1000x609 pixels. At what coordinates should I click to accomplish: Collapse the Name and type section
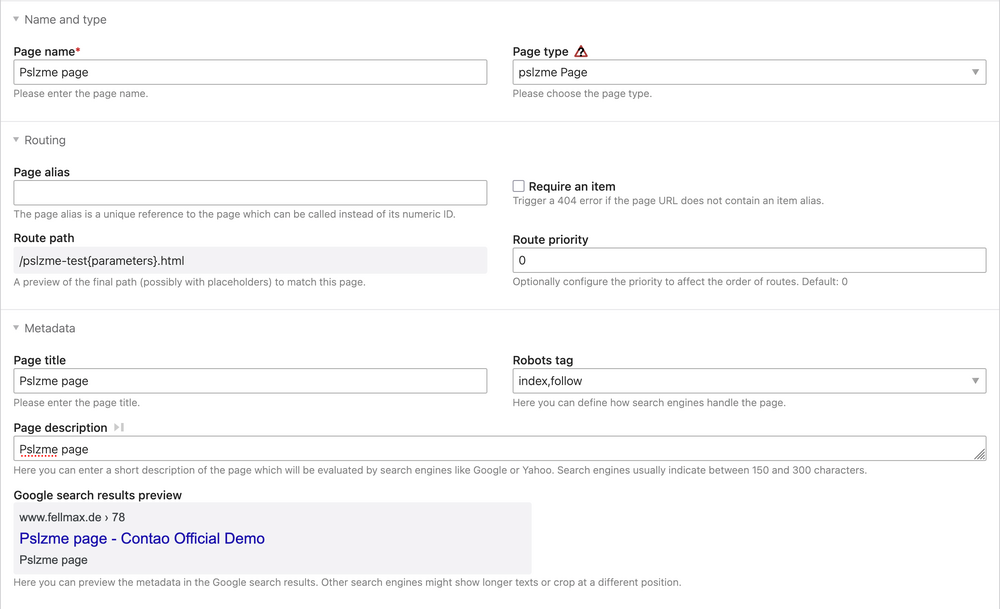[59, 20]
